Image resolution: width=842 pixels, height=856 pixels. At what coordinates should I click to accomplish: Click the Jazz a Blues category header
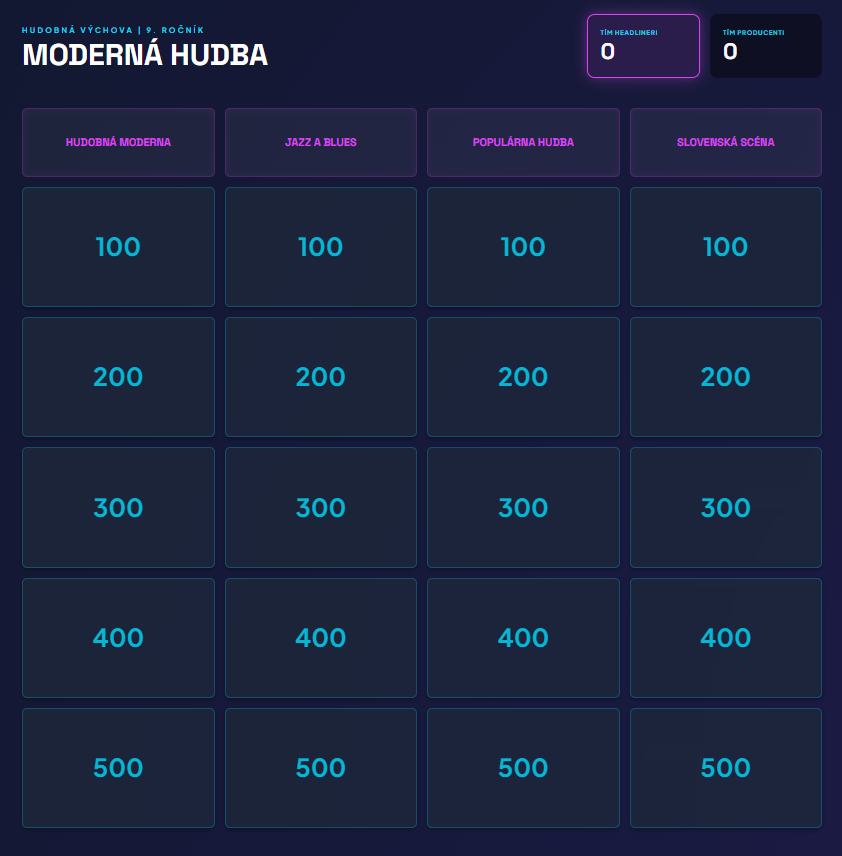pos(321,142)
